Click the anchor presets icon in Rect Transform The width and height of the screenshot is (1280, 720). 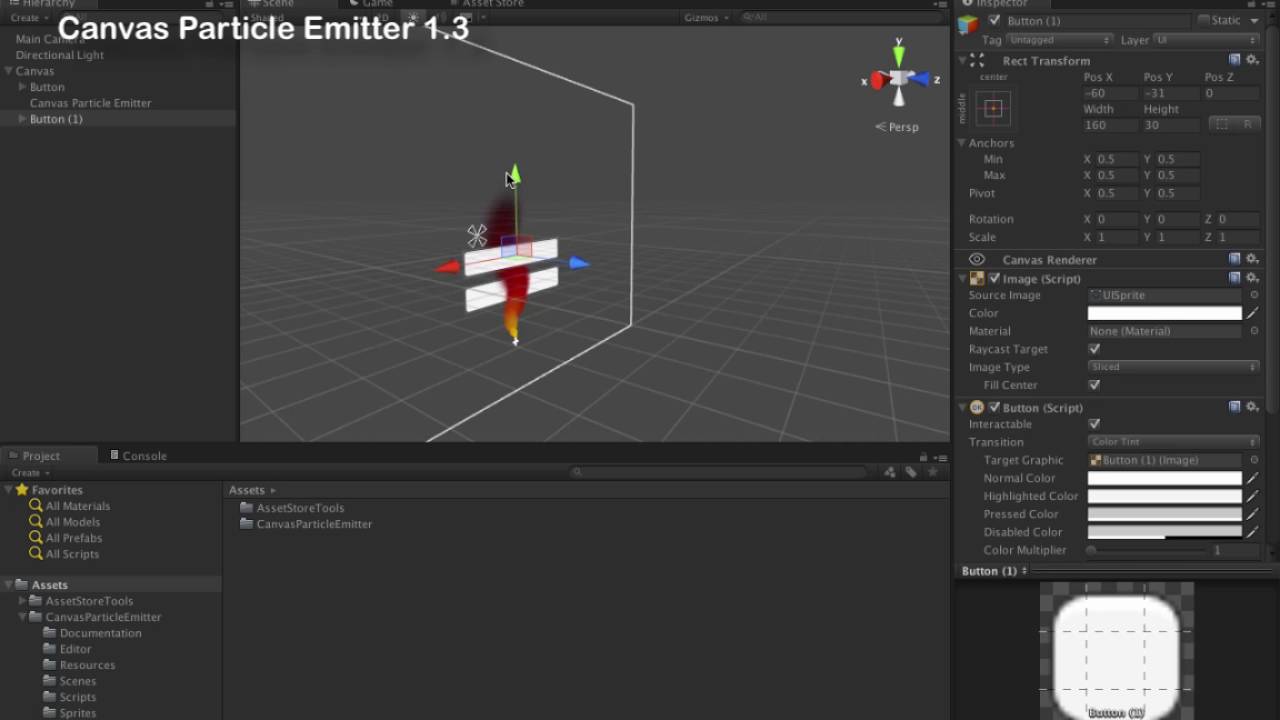pos(994,108)
